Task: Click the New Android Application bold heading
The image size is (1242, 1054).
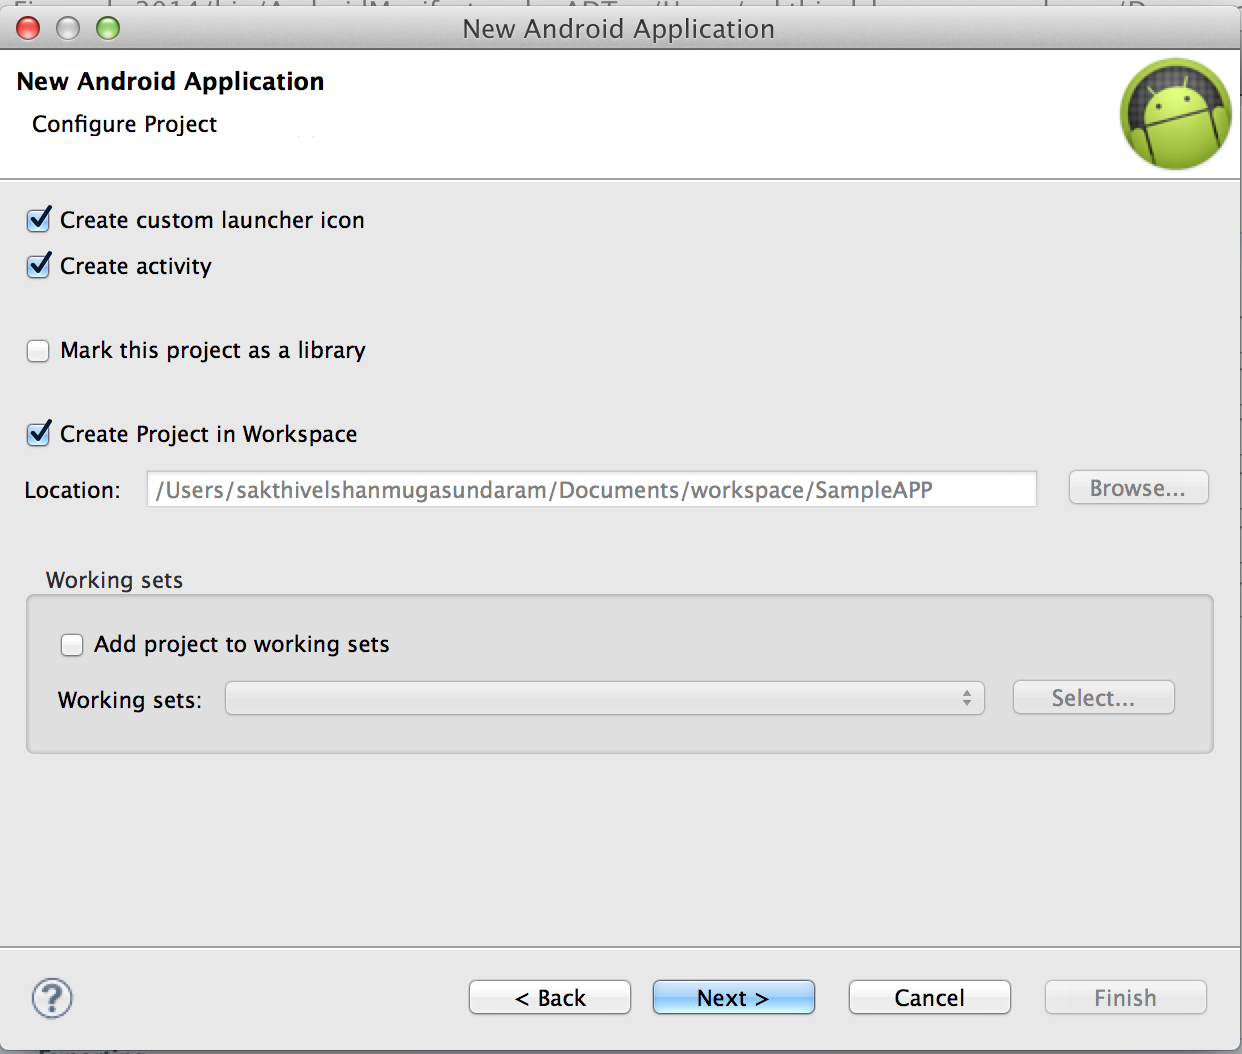Action: (170, 81)
